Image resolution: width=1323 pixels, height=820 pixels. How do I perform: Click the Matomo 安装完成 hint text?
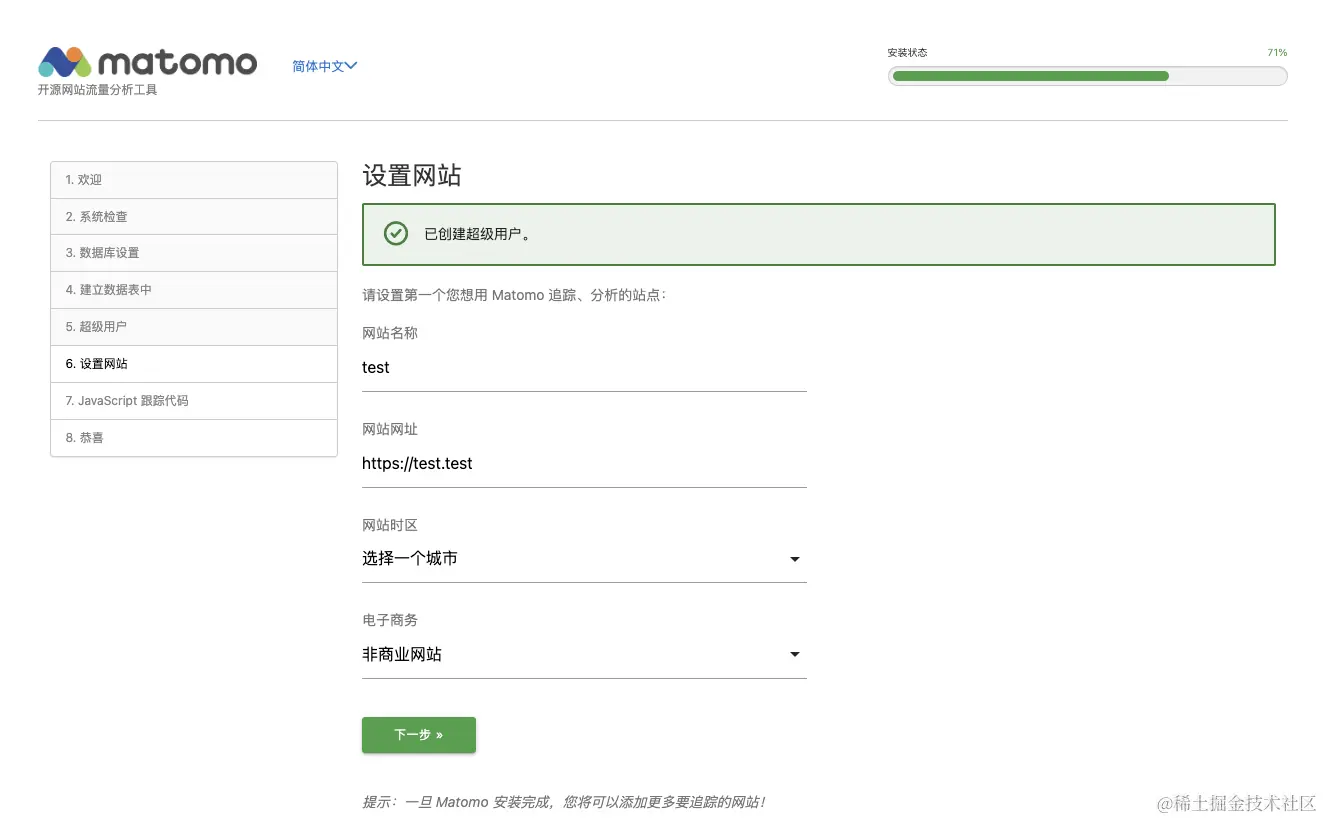coord(564,802)
